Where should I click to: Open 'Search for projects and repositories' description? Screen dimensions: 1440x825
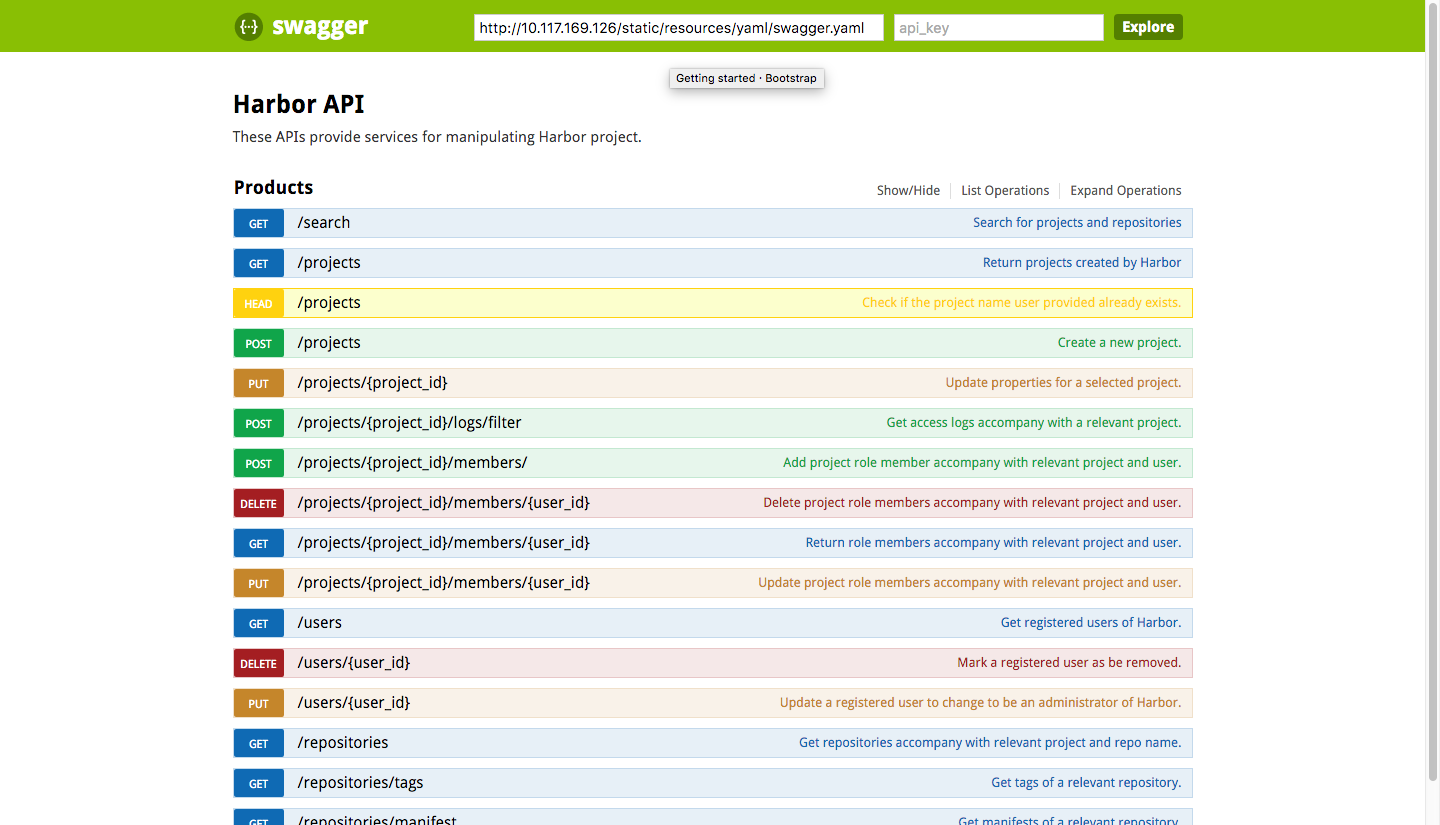(1077, 223)
